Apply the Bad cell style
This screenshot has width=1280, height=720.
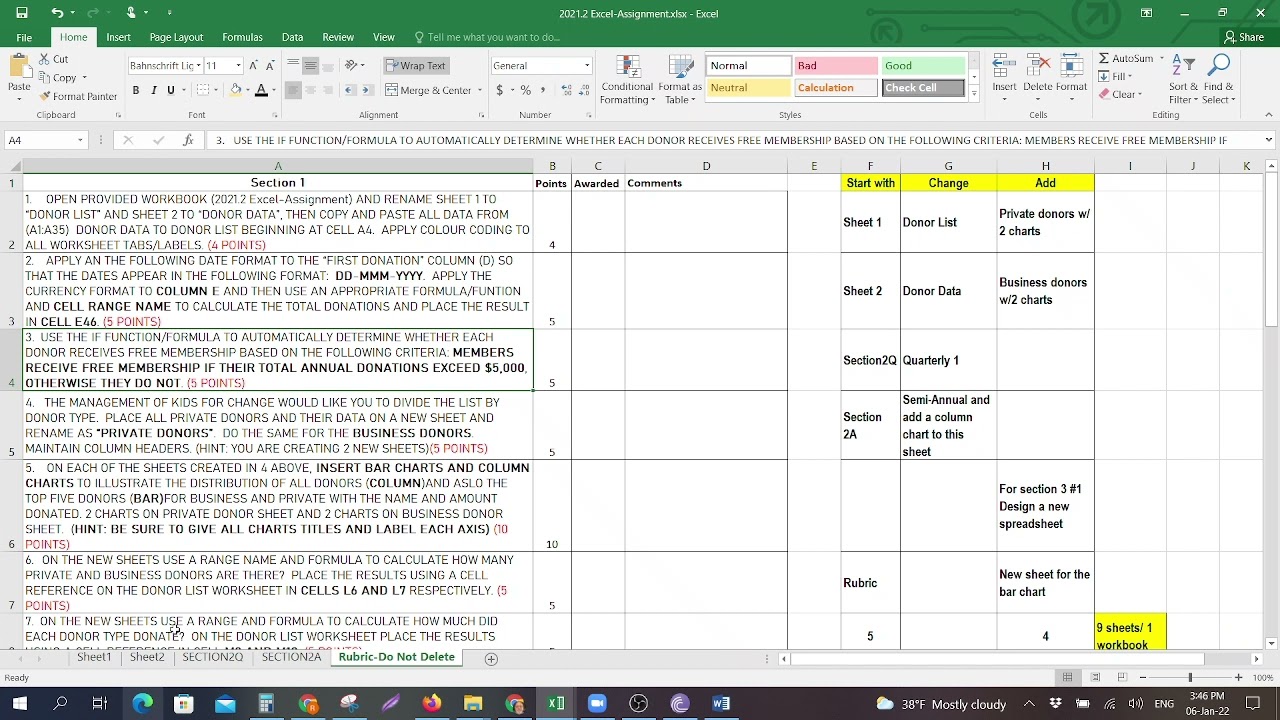[836, 66]
